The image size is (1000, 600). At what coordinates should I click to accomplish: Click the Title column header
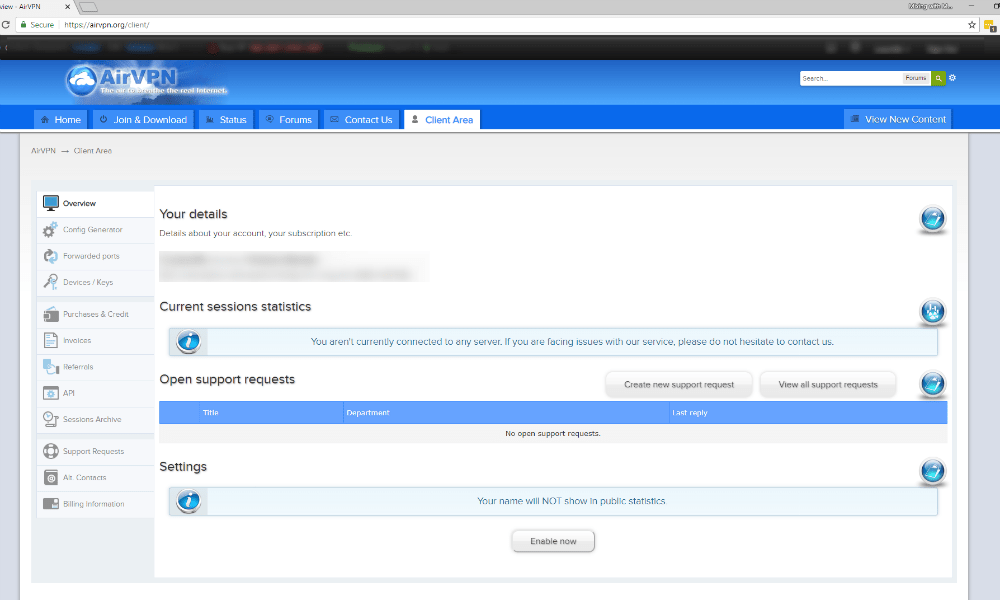210,413
